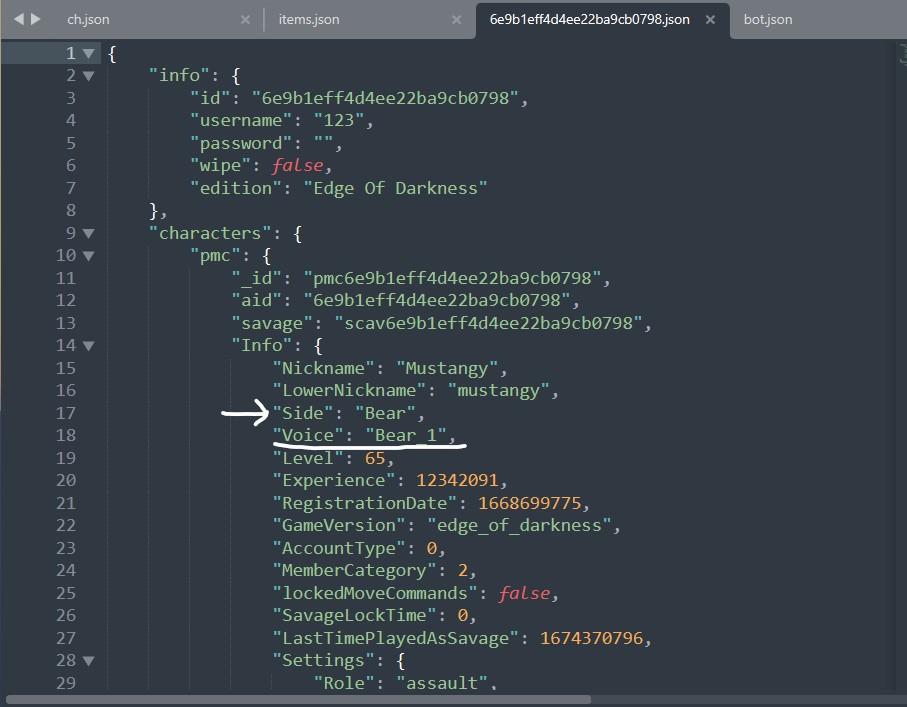Click the "123" username value
This screenshot has height=707, width=907.
click(339, 120)
